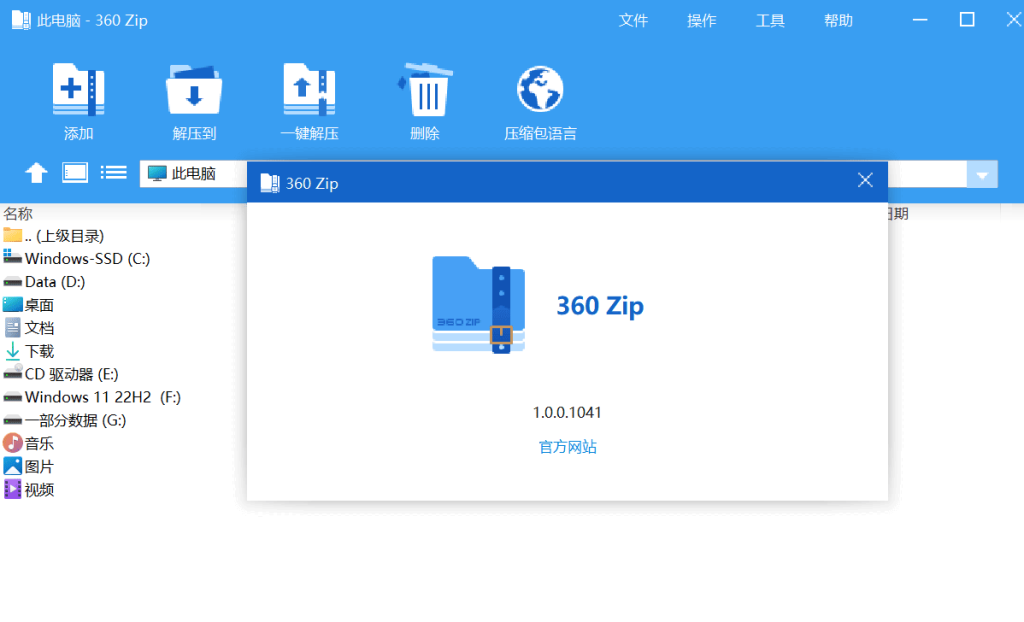
Task: Select Windows-SSD (C:) drive
Action: click(86, 259)
